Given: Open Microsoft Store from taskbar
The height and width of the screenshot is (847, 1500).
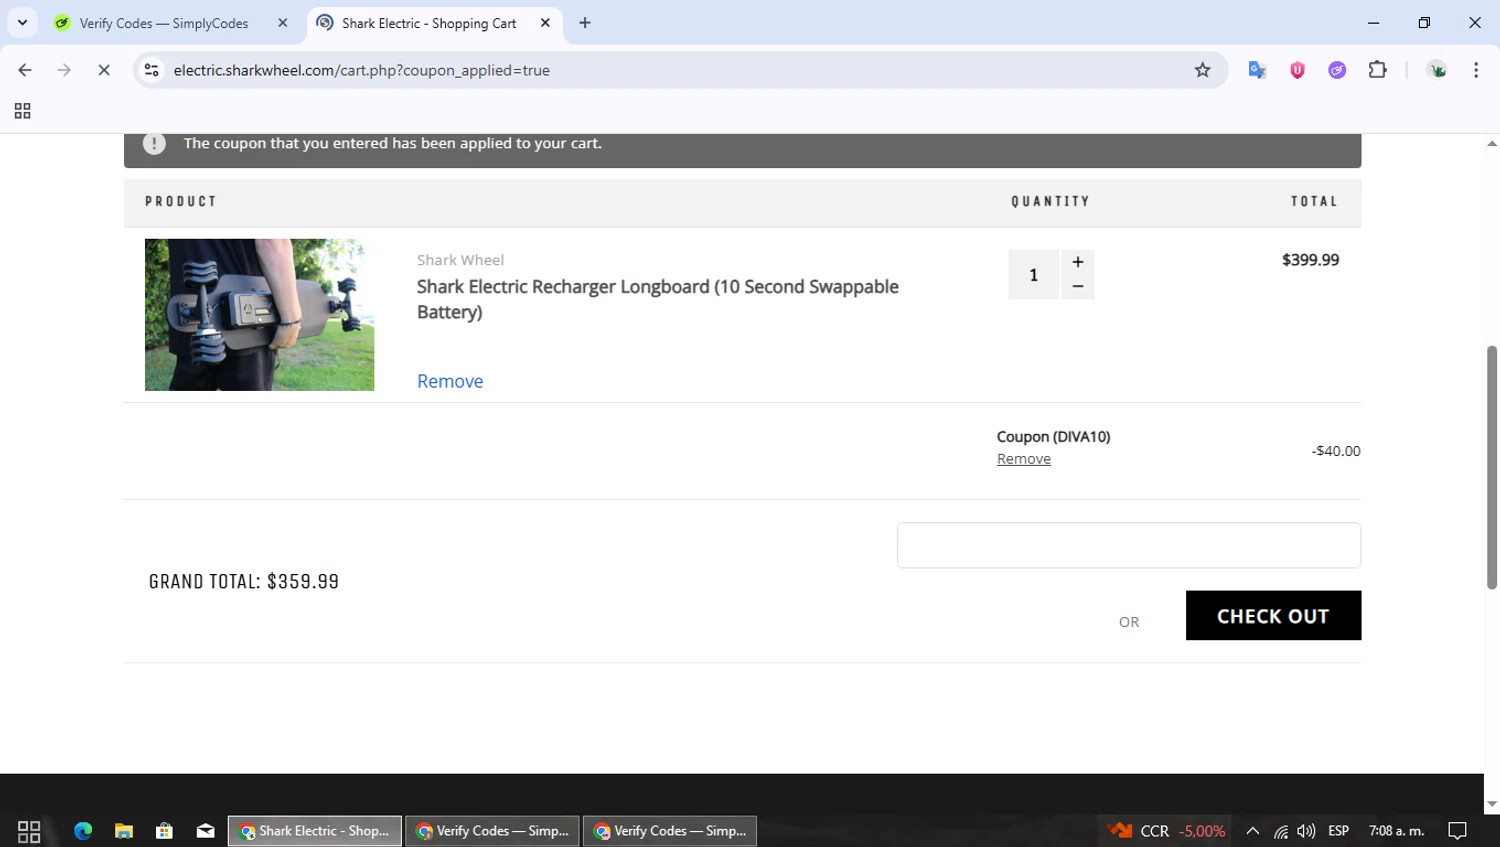Looking at the screenshot, I should (x=164, y=831).
